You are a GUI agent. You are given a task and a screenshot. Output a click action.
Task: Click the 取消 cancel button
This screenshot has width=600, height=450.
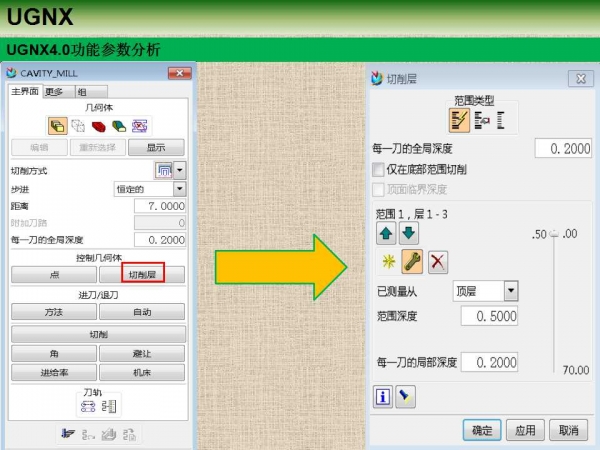[569, 430]
